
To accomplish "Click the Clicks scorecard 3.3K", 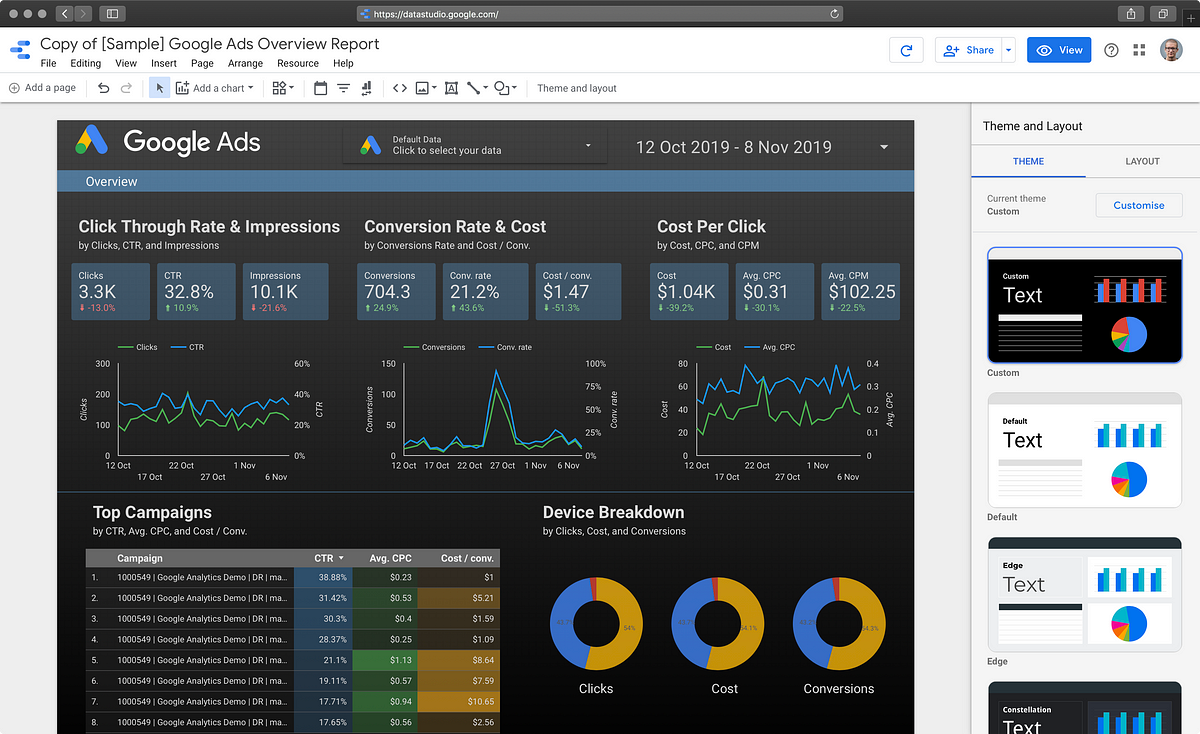I will click(x=111, y=291).
